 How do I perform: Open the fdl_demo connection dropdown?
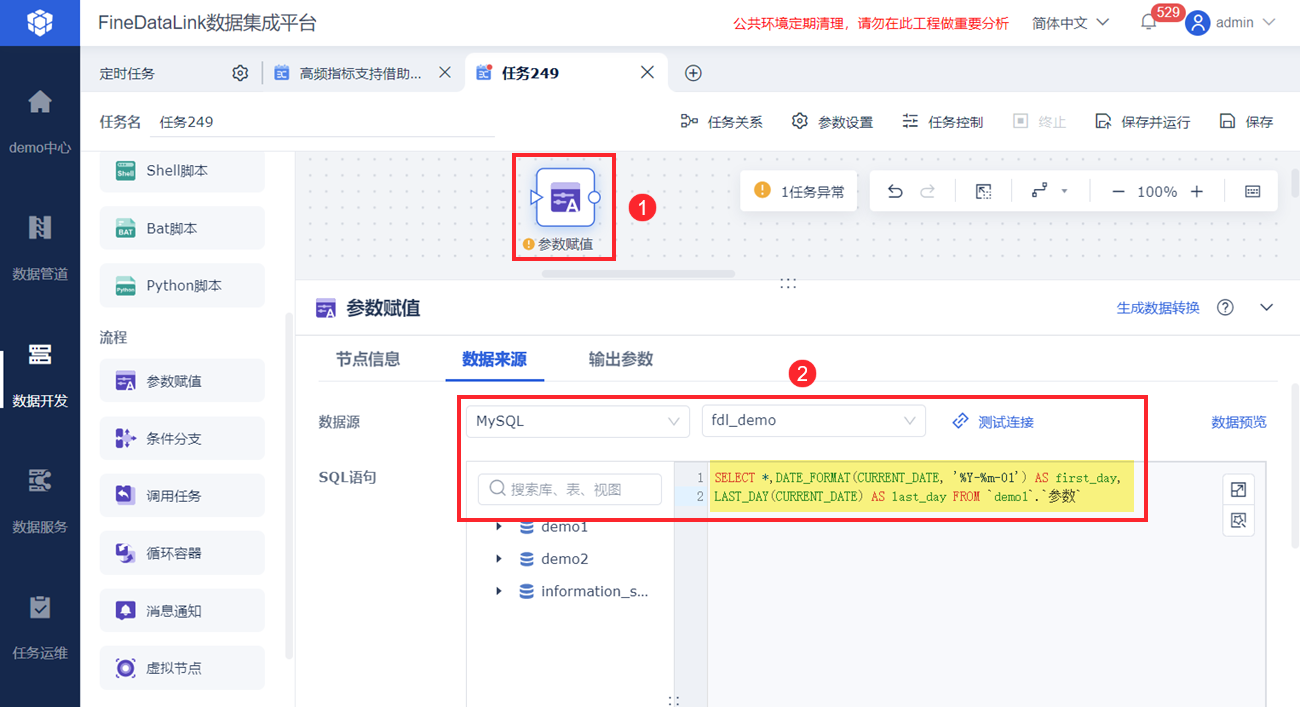coord(814,421)
